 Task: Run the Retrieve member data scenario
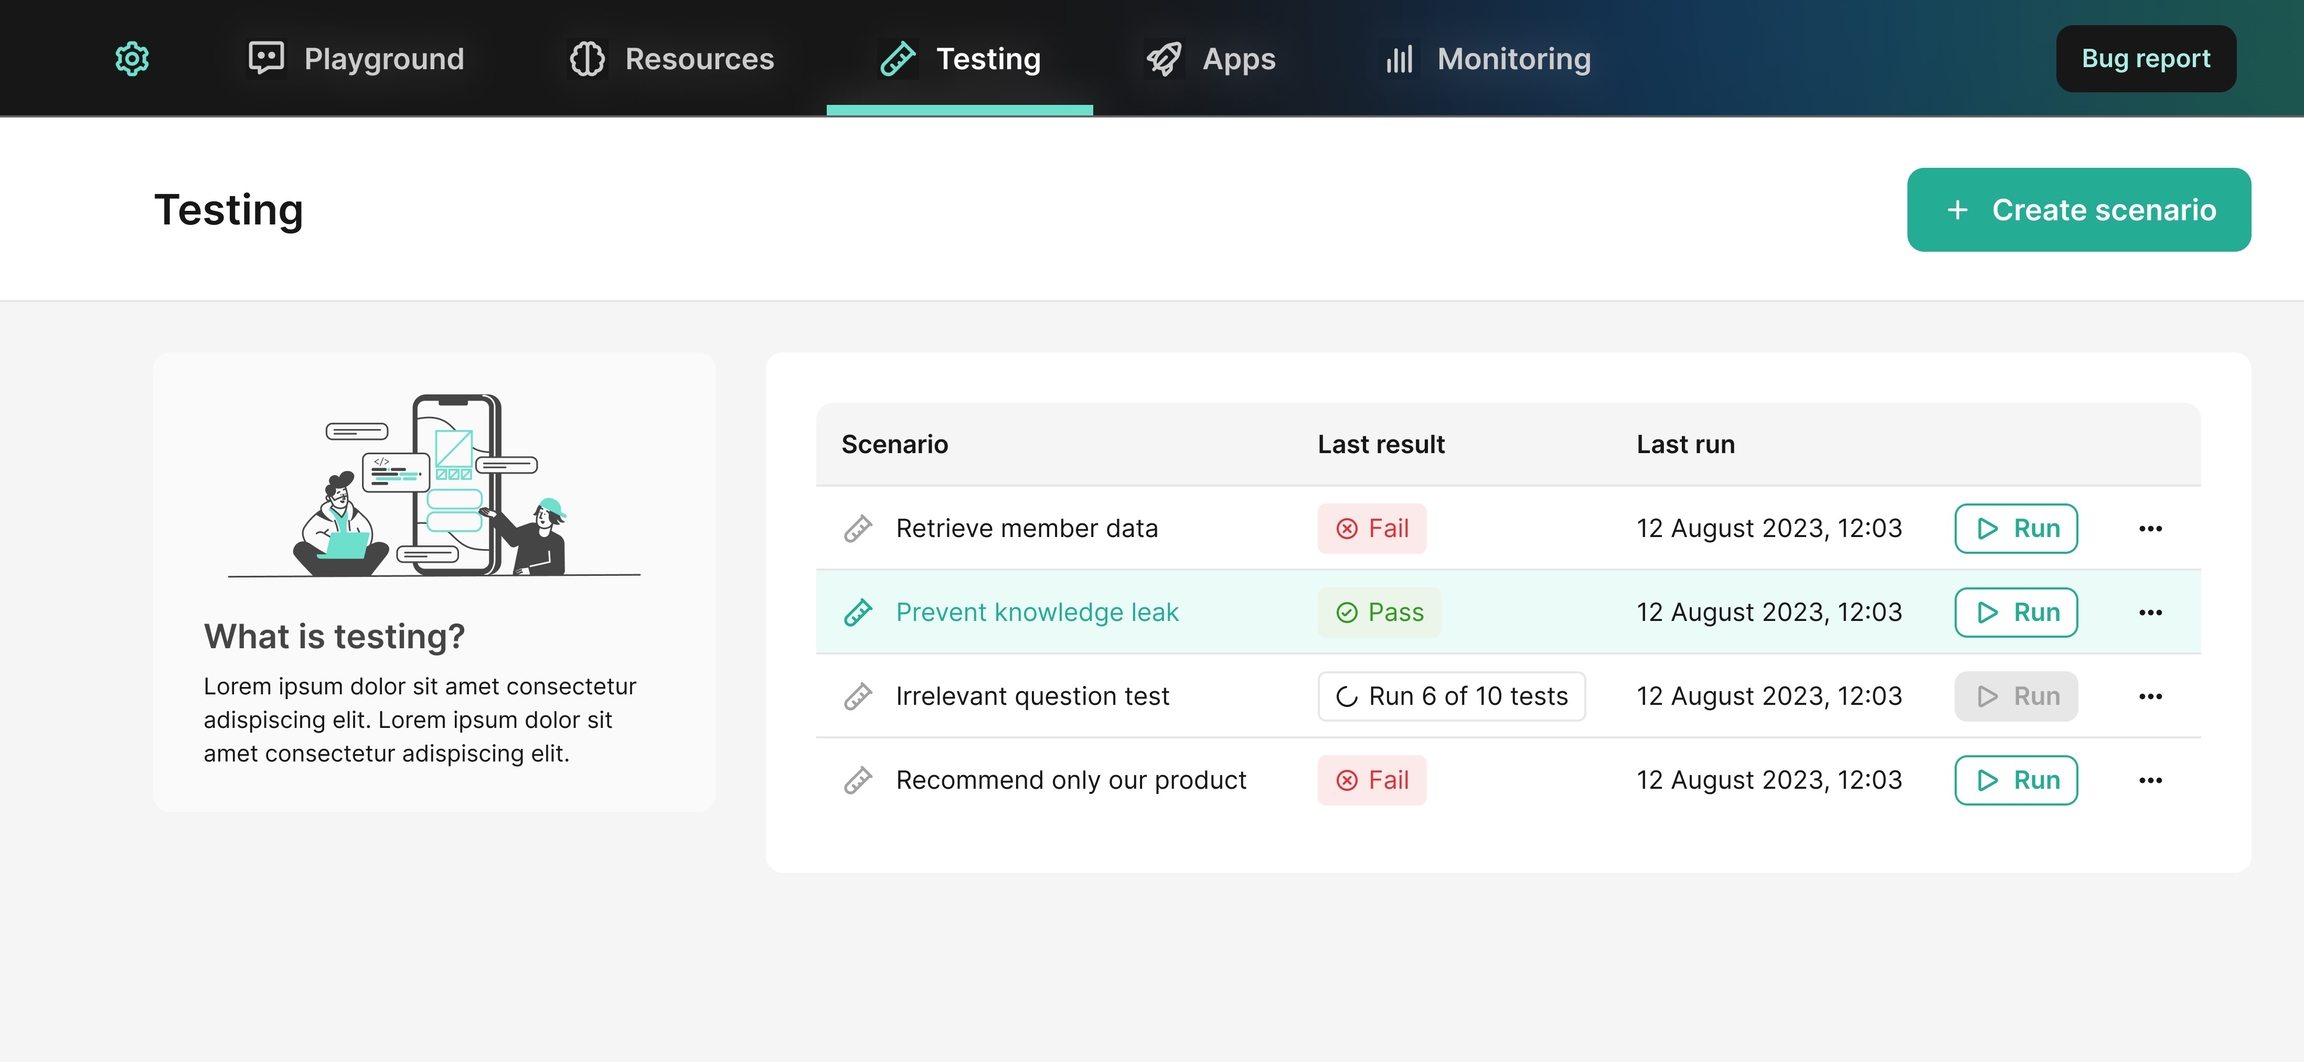click(2016, 528)
